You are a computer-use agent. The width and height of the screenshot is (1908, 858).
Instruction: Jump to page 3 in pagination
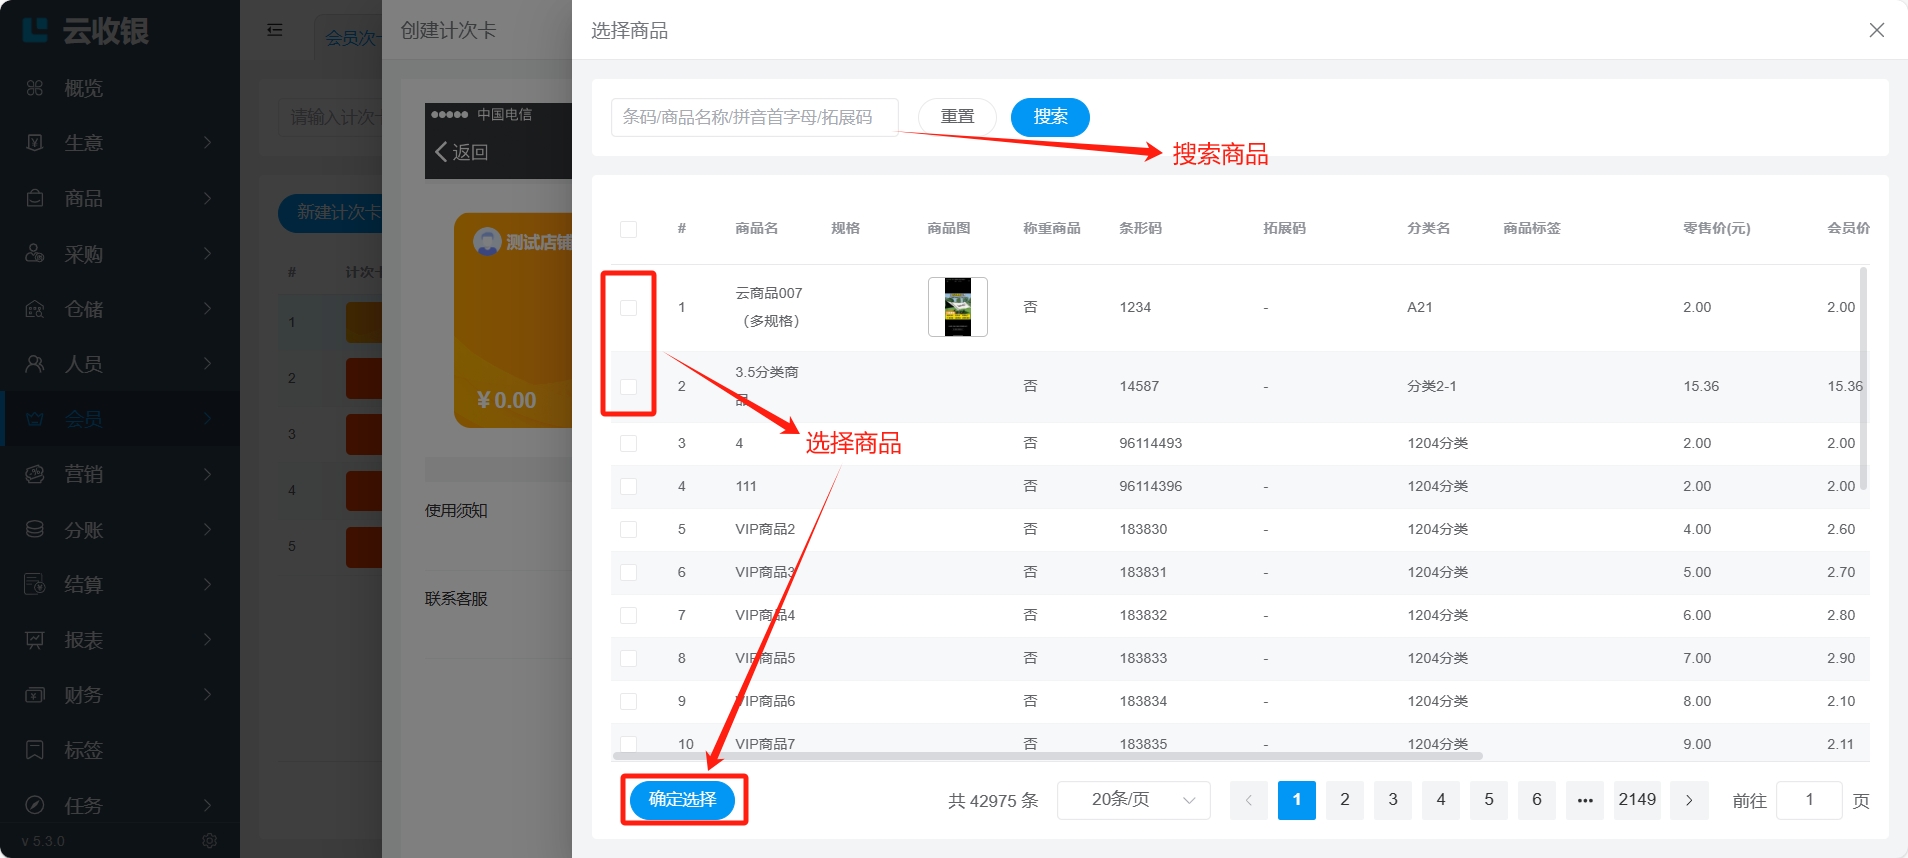point(1392,800)
